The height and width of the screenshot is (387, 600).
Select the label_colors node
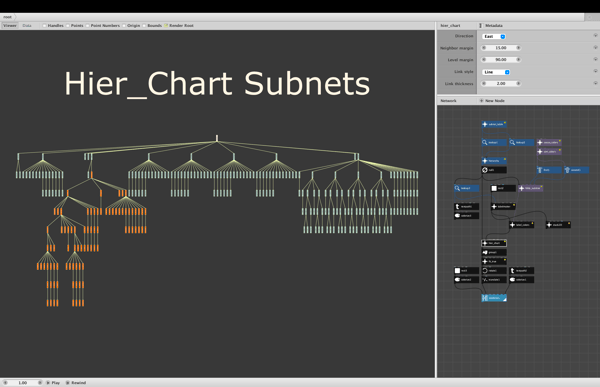point(522,225)
